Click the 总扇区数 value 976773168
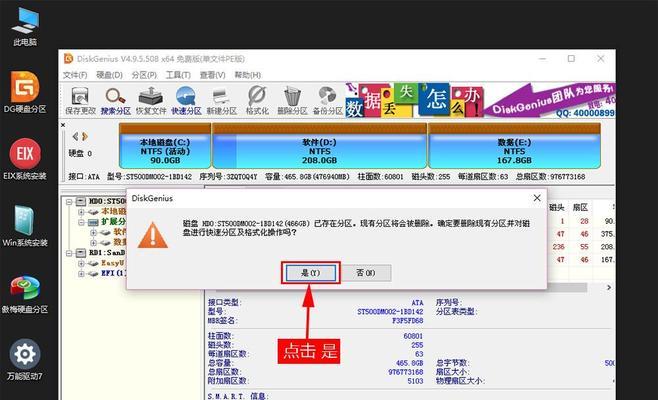This screenshot has width=658, height=400. (x=405, y=372)
